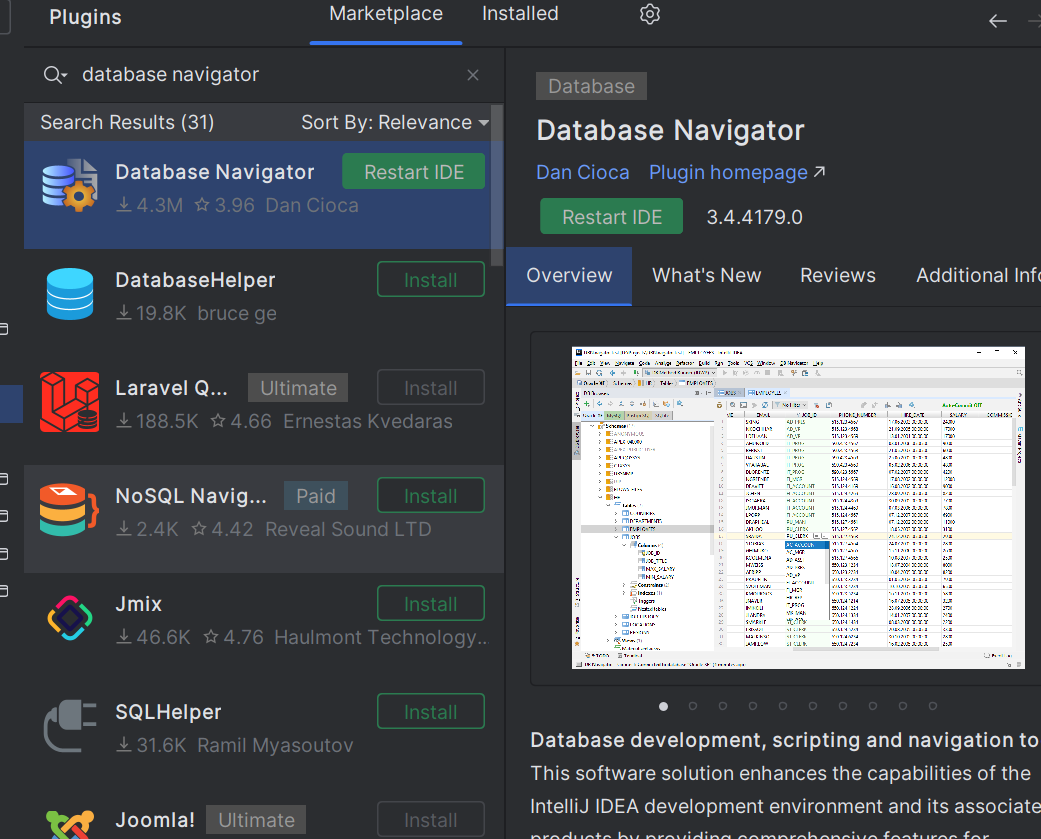The width and height of the screenshot is (1041, 839).
Task: Clear the plugin search text
Action: pyautogui.click(x=473, y=75)
